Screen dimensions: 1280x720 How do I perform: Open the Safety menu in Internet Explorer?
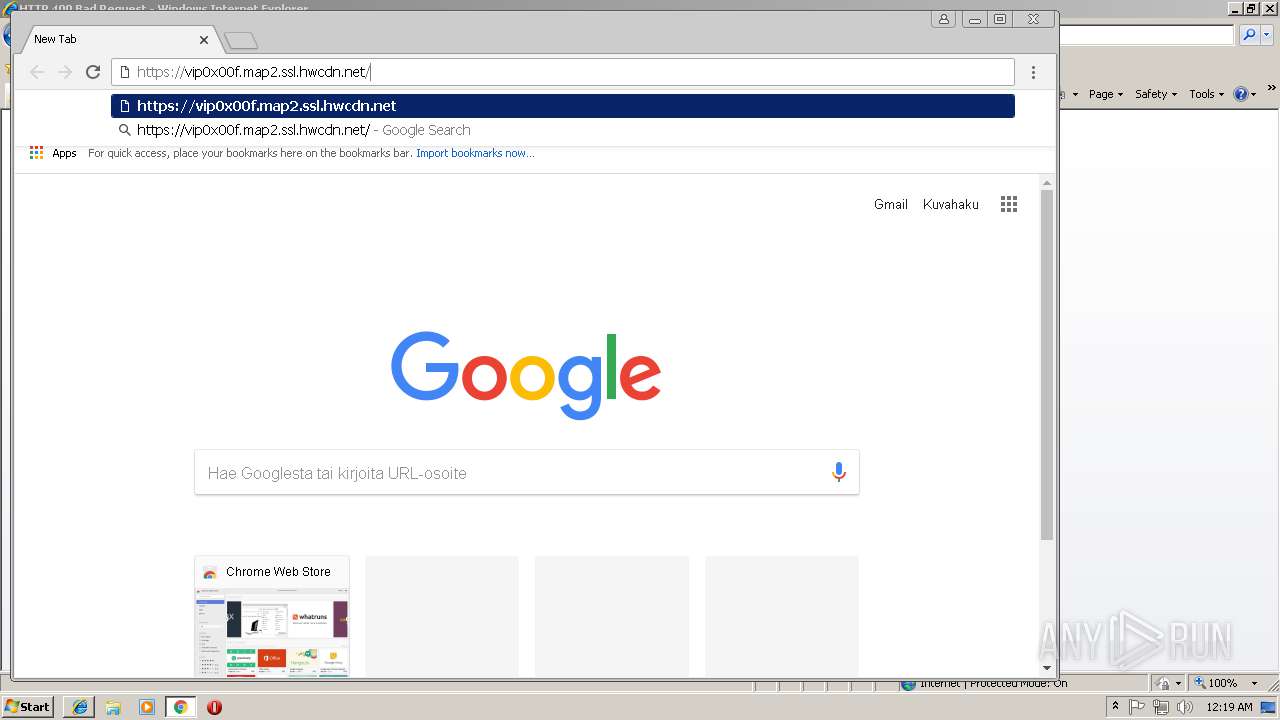coord(1156,94)
